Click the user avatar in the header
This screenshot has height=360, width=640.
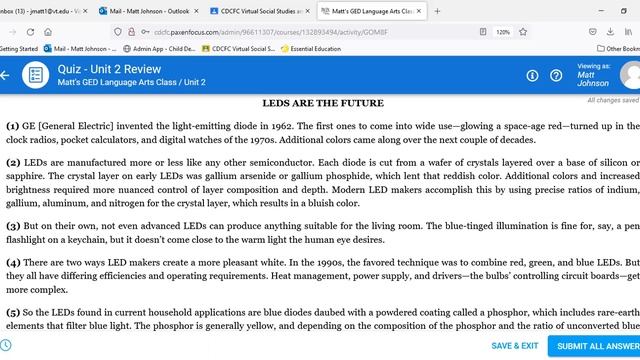tap(631, 75)
